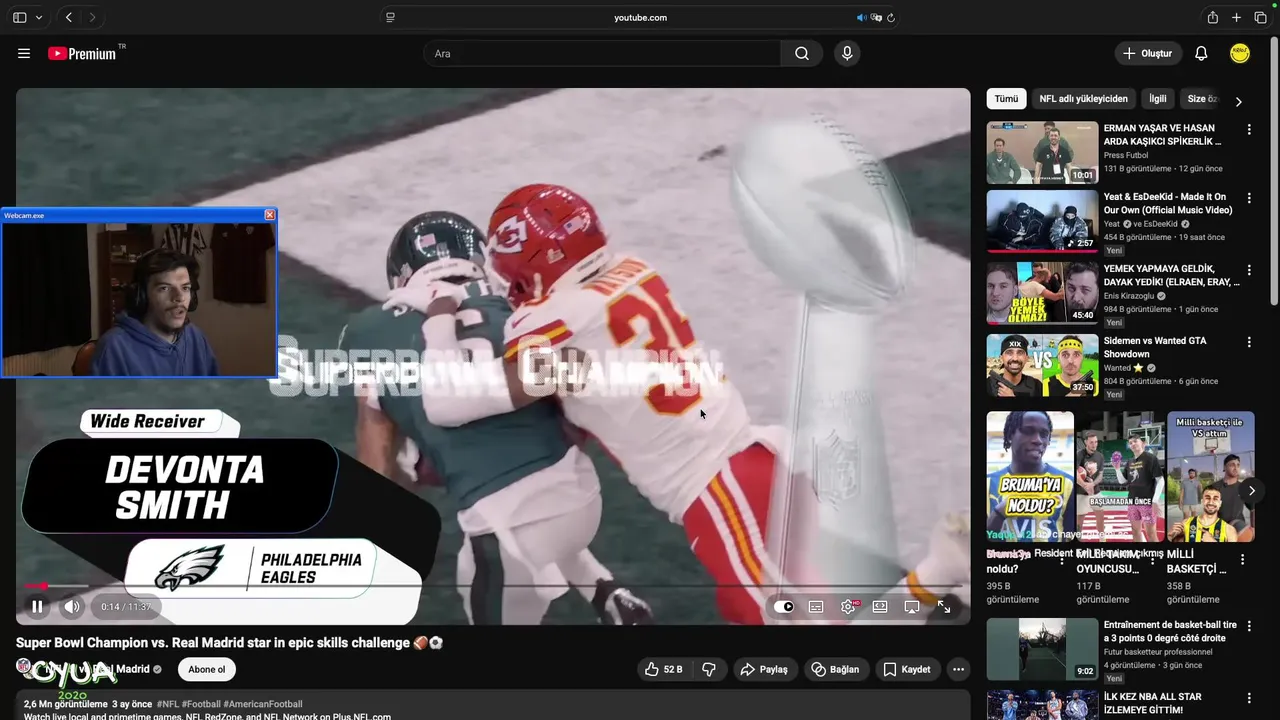The height and width of the screenshot is (720, 1280).
Task: Enter fullscreen mode
Action: [x=944, y=606]
